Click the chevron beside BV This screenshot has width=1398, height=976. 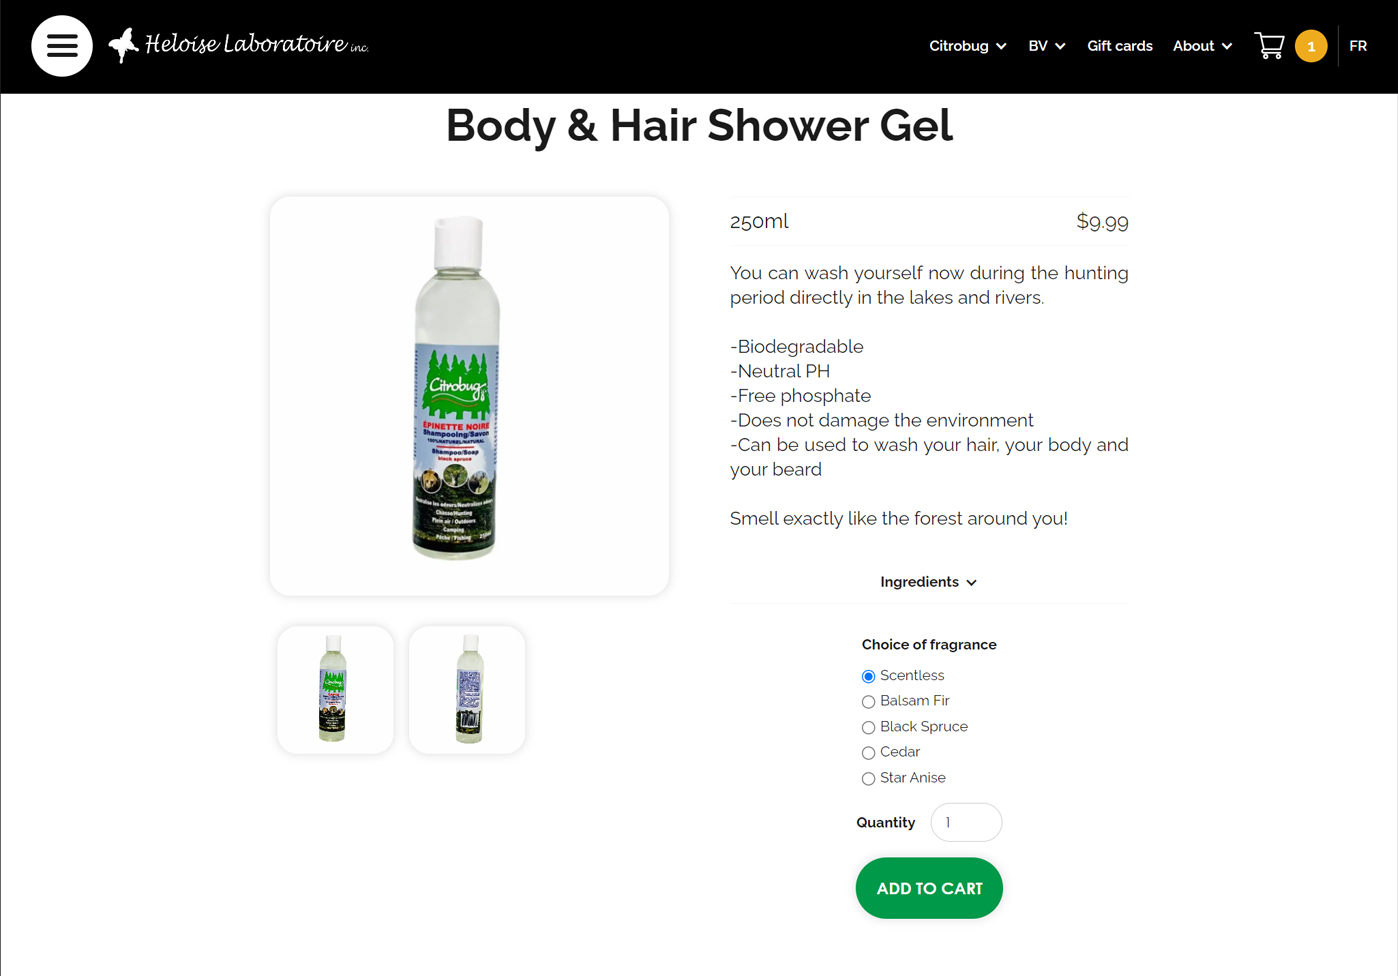1060,47
